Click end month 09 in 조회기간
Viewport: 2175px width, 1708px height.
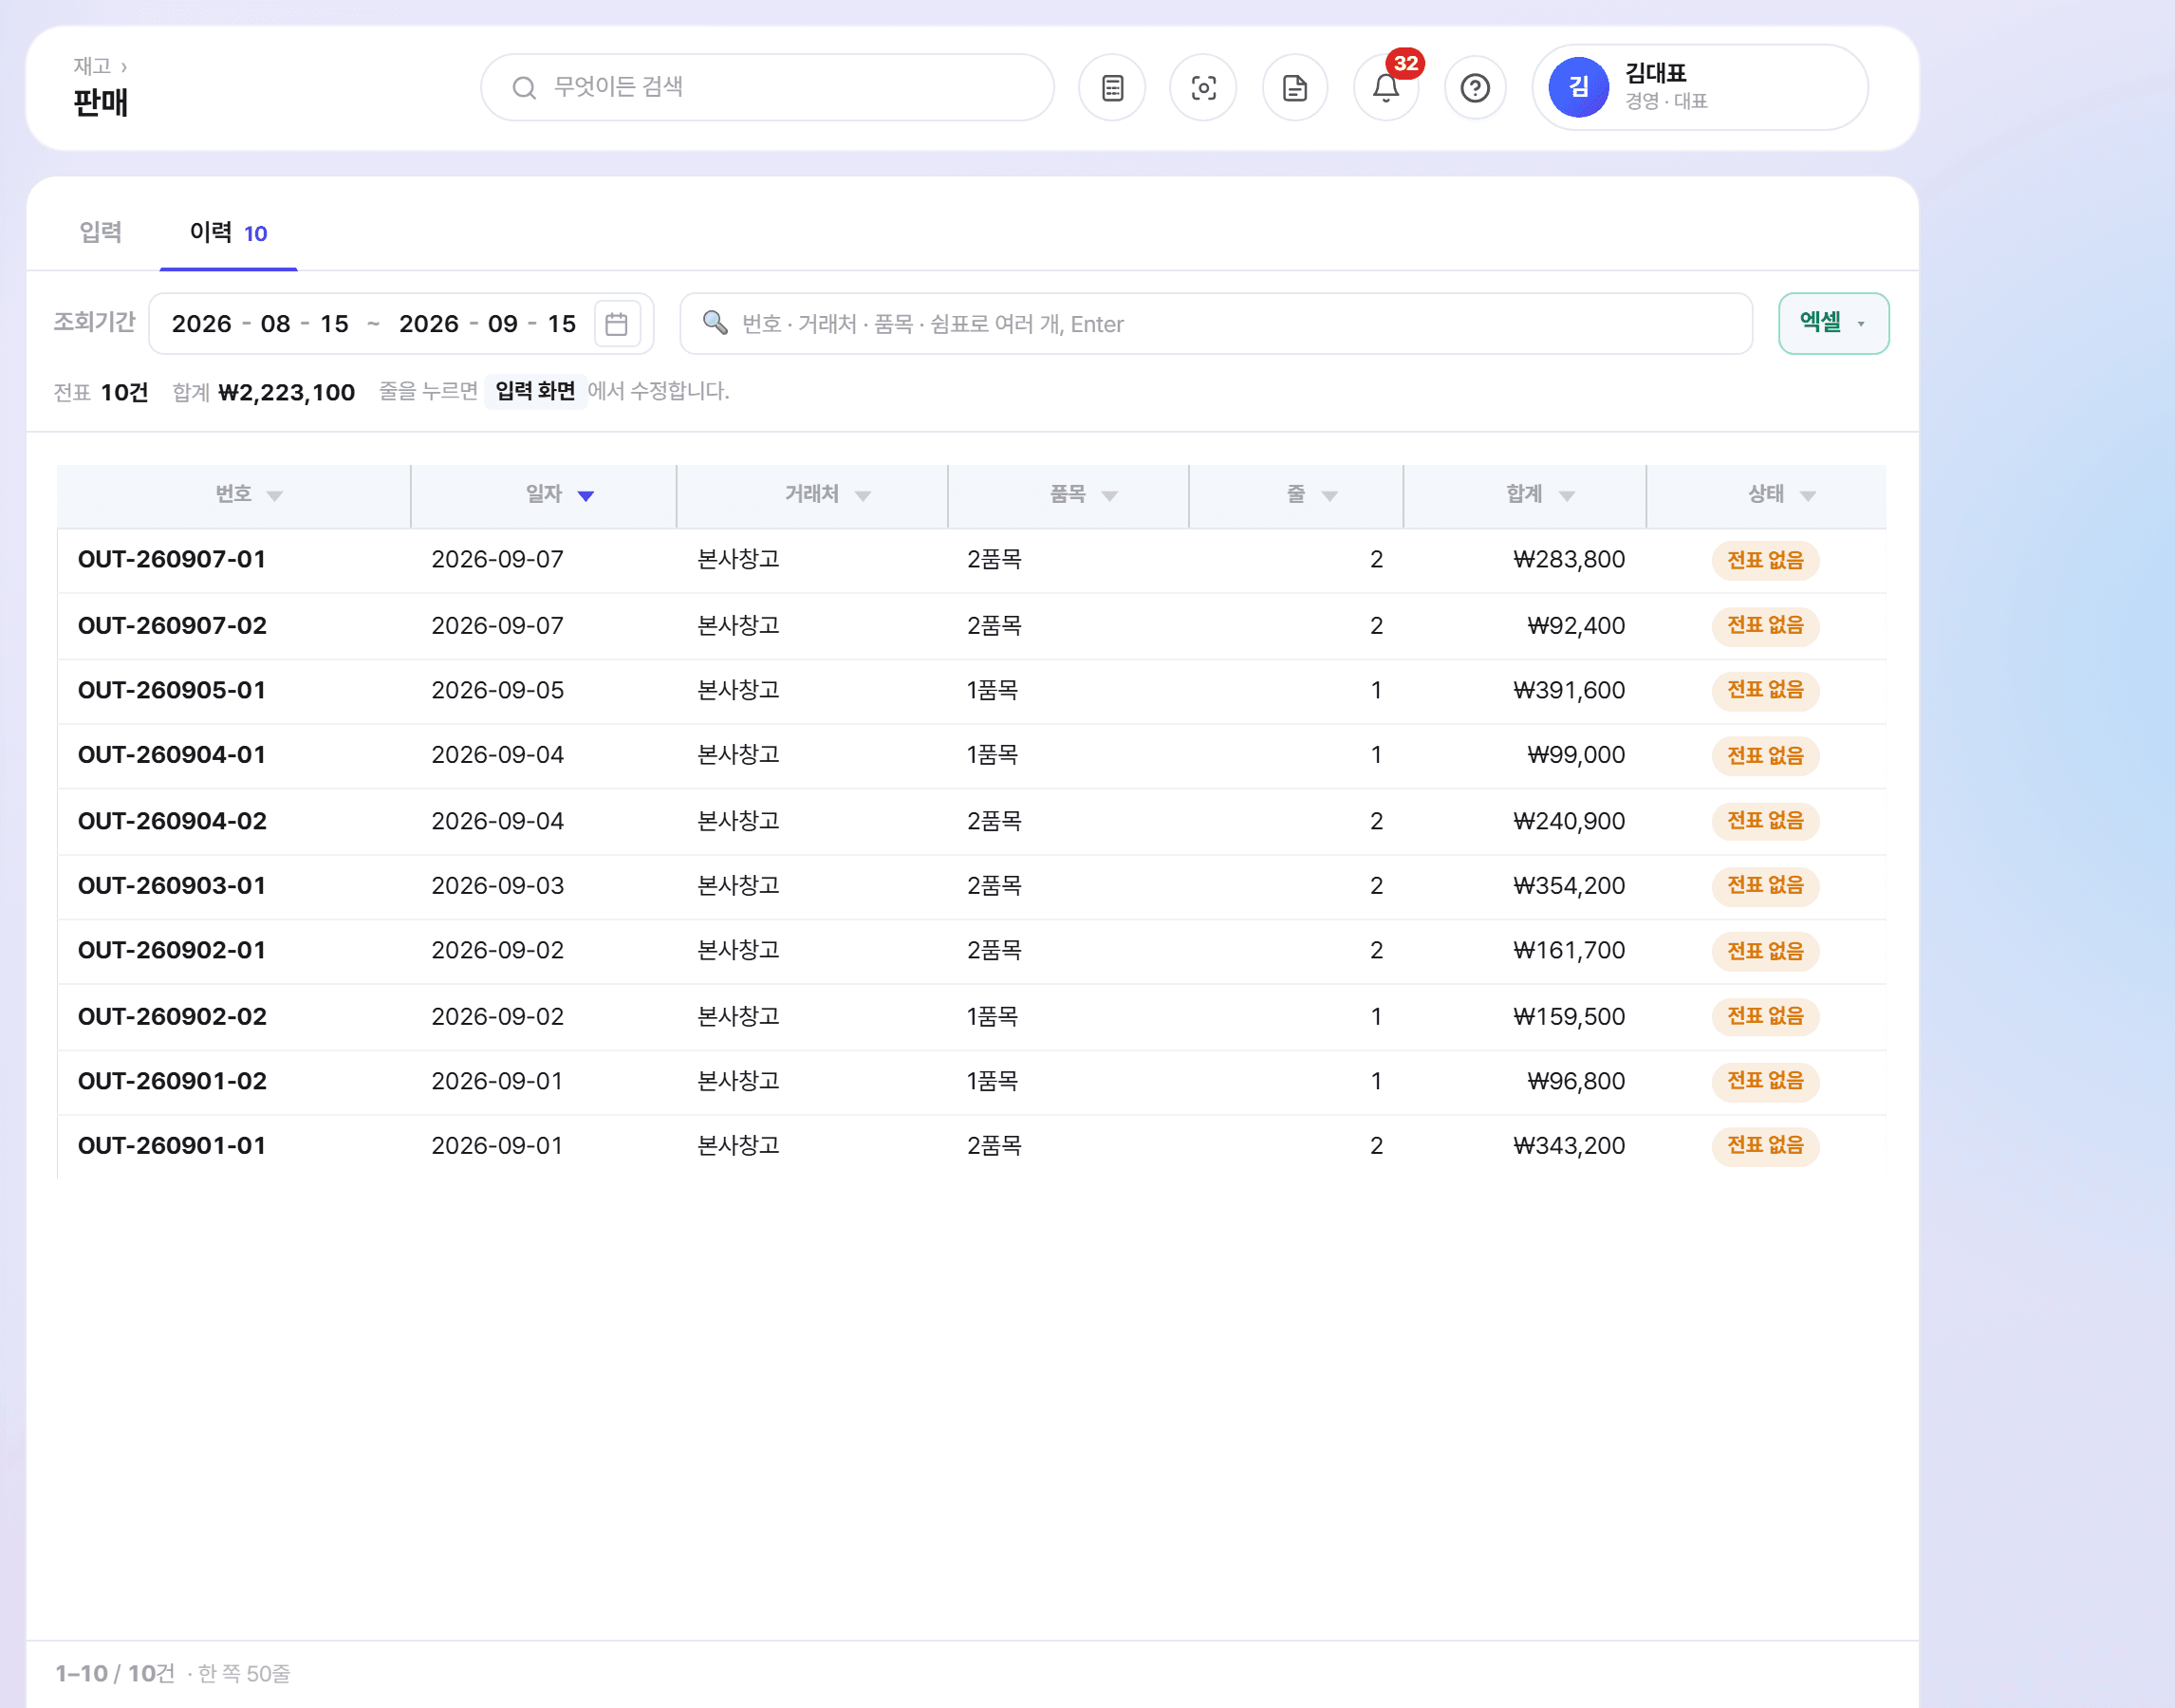(x=502, y=324)
